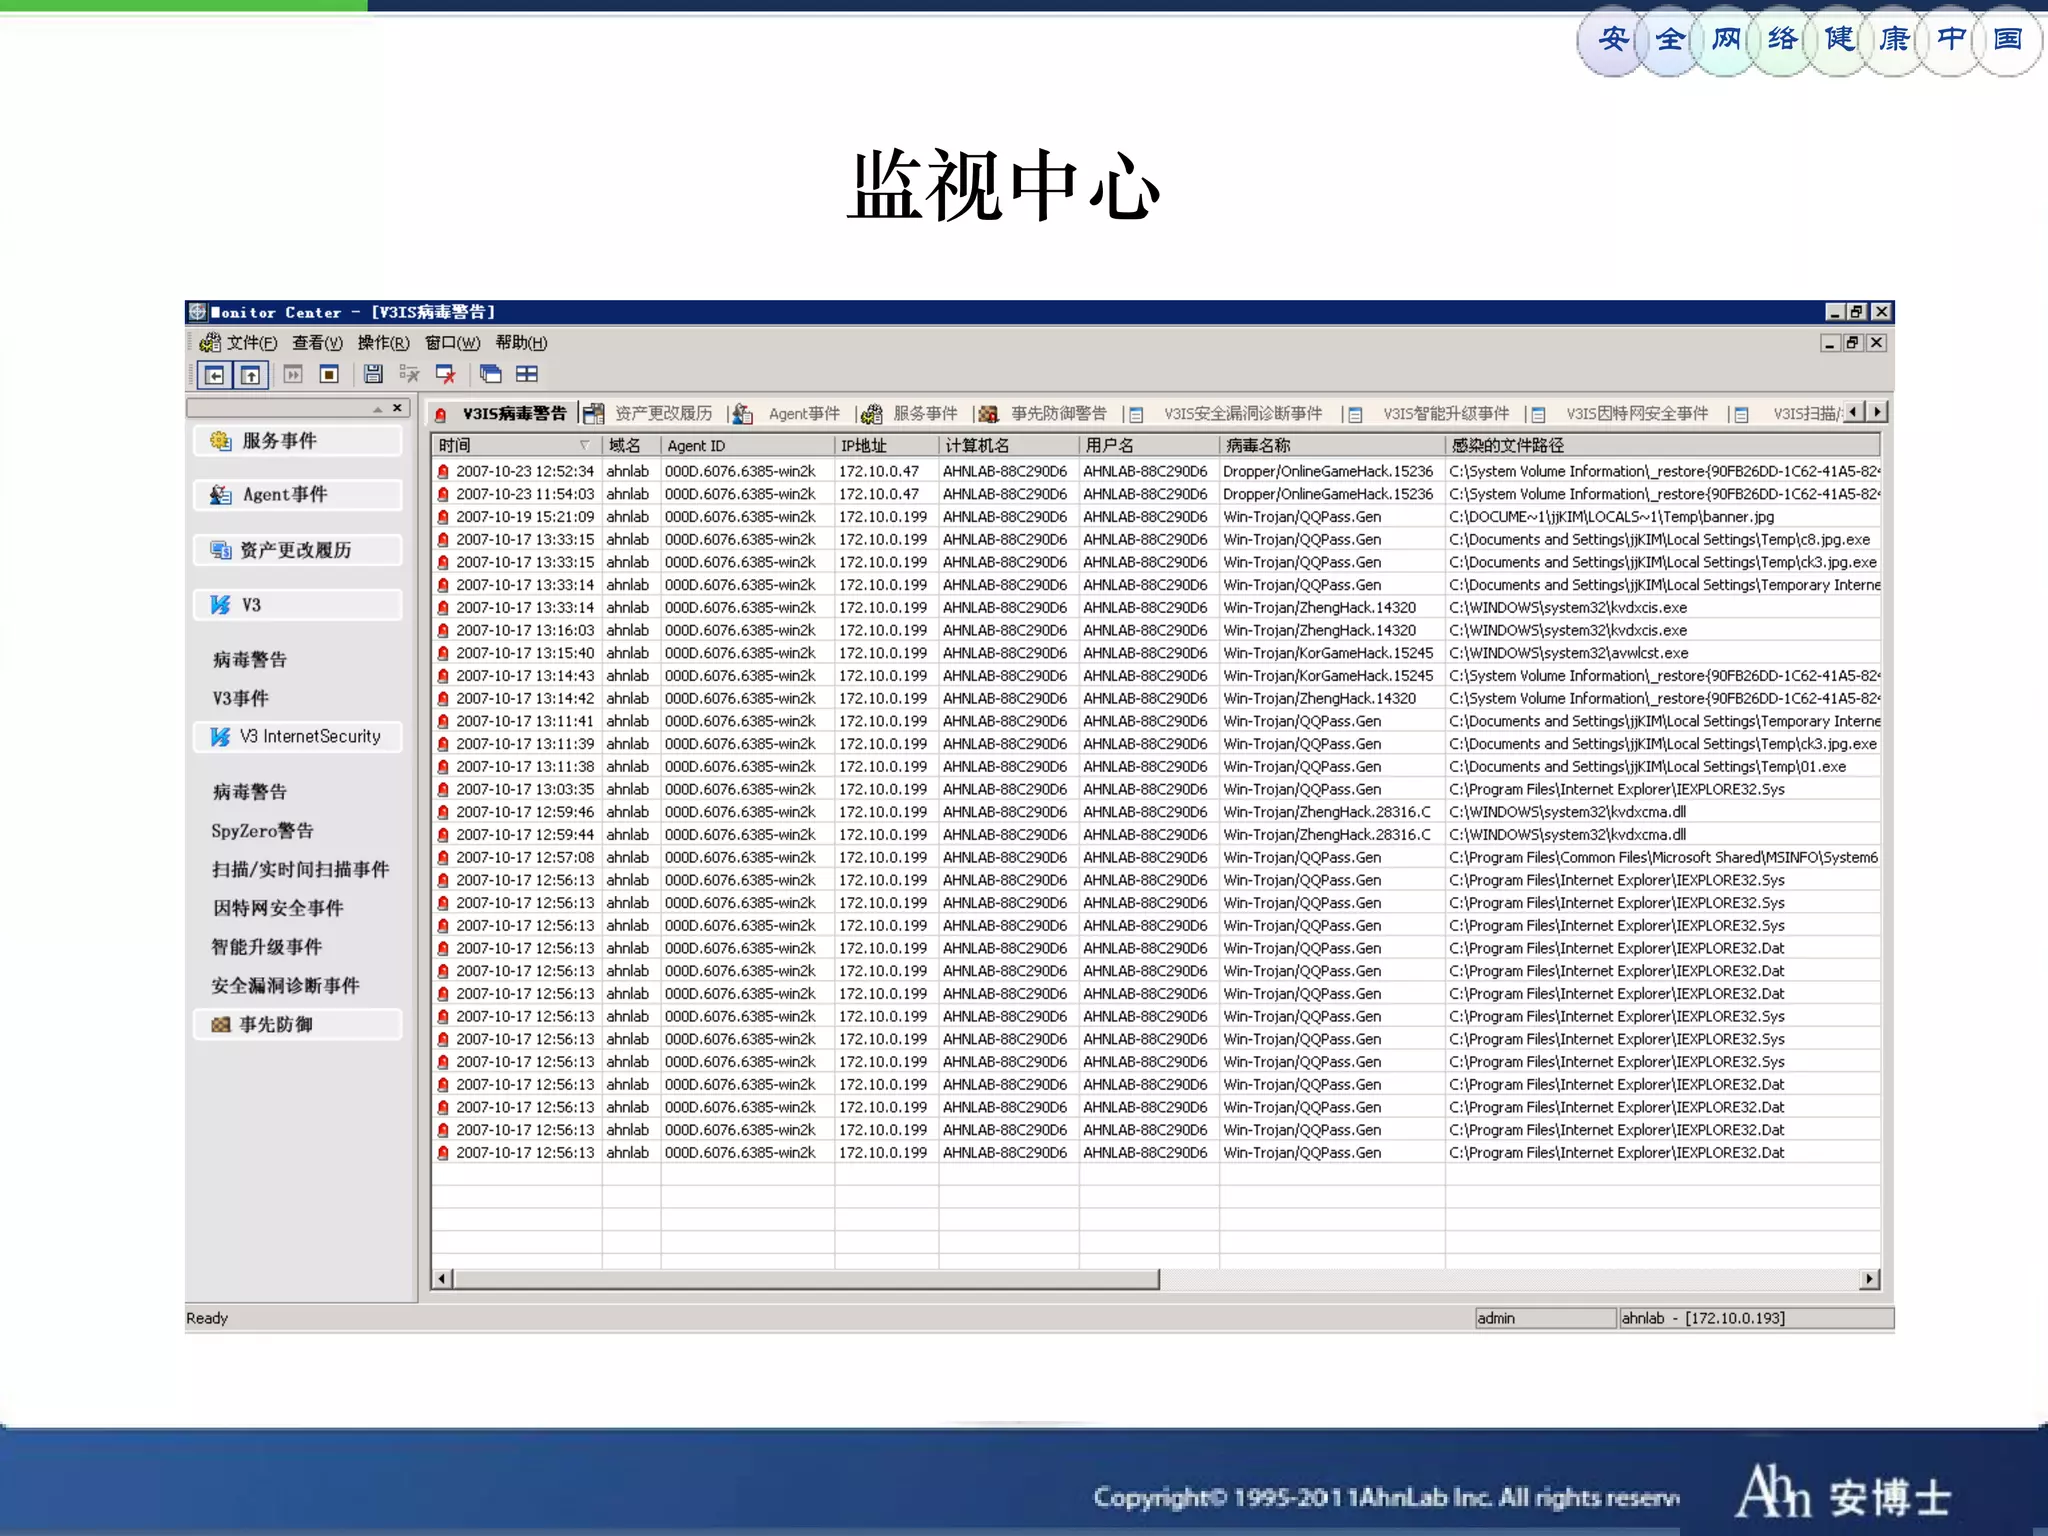Screen dimensions: 2048x1536
Task: Sort by the 时间 column header arrow
Action: [x=584, y=445]
